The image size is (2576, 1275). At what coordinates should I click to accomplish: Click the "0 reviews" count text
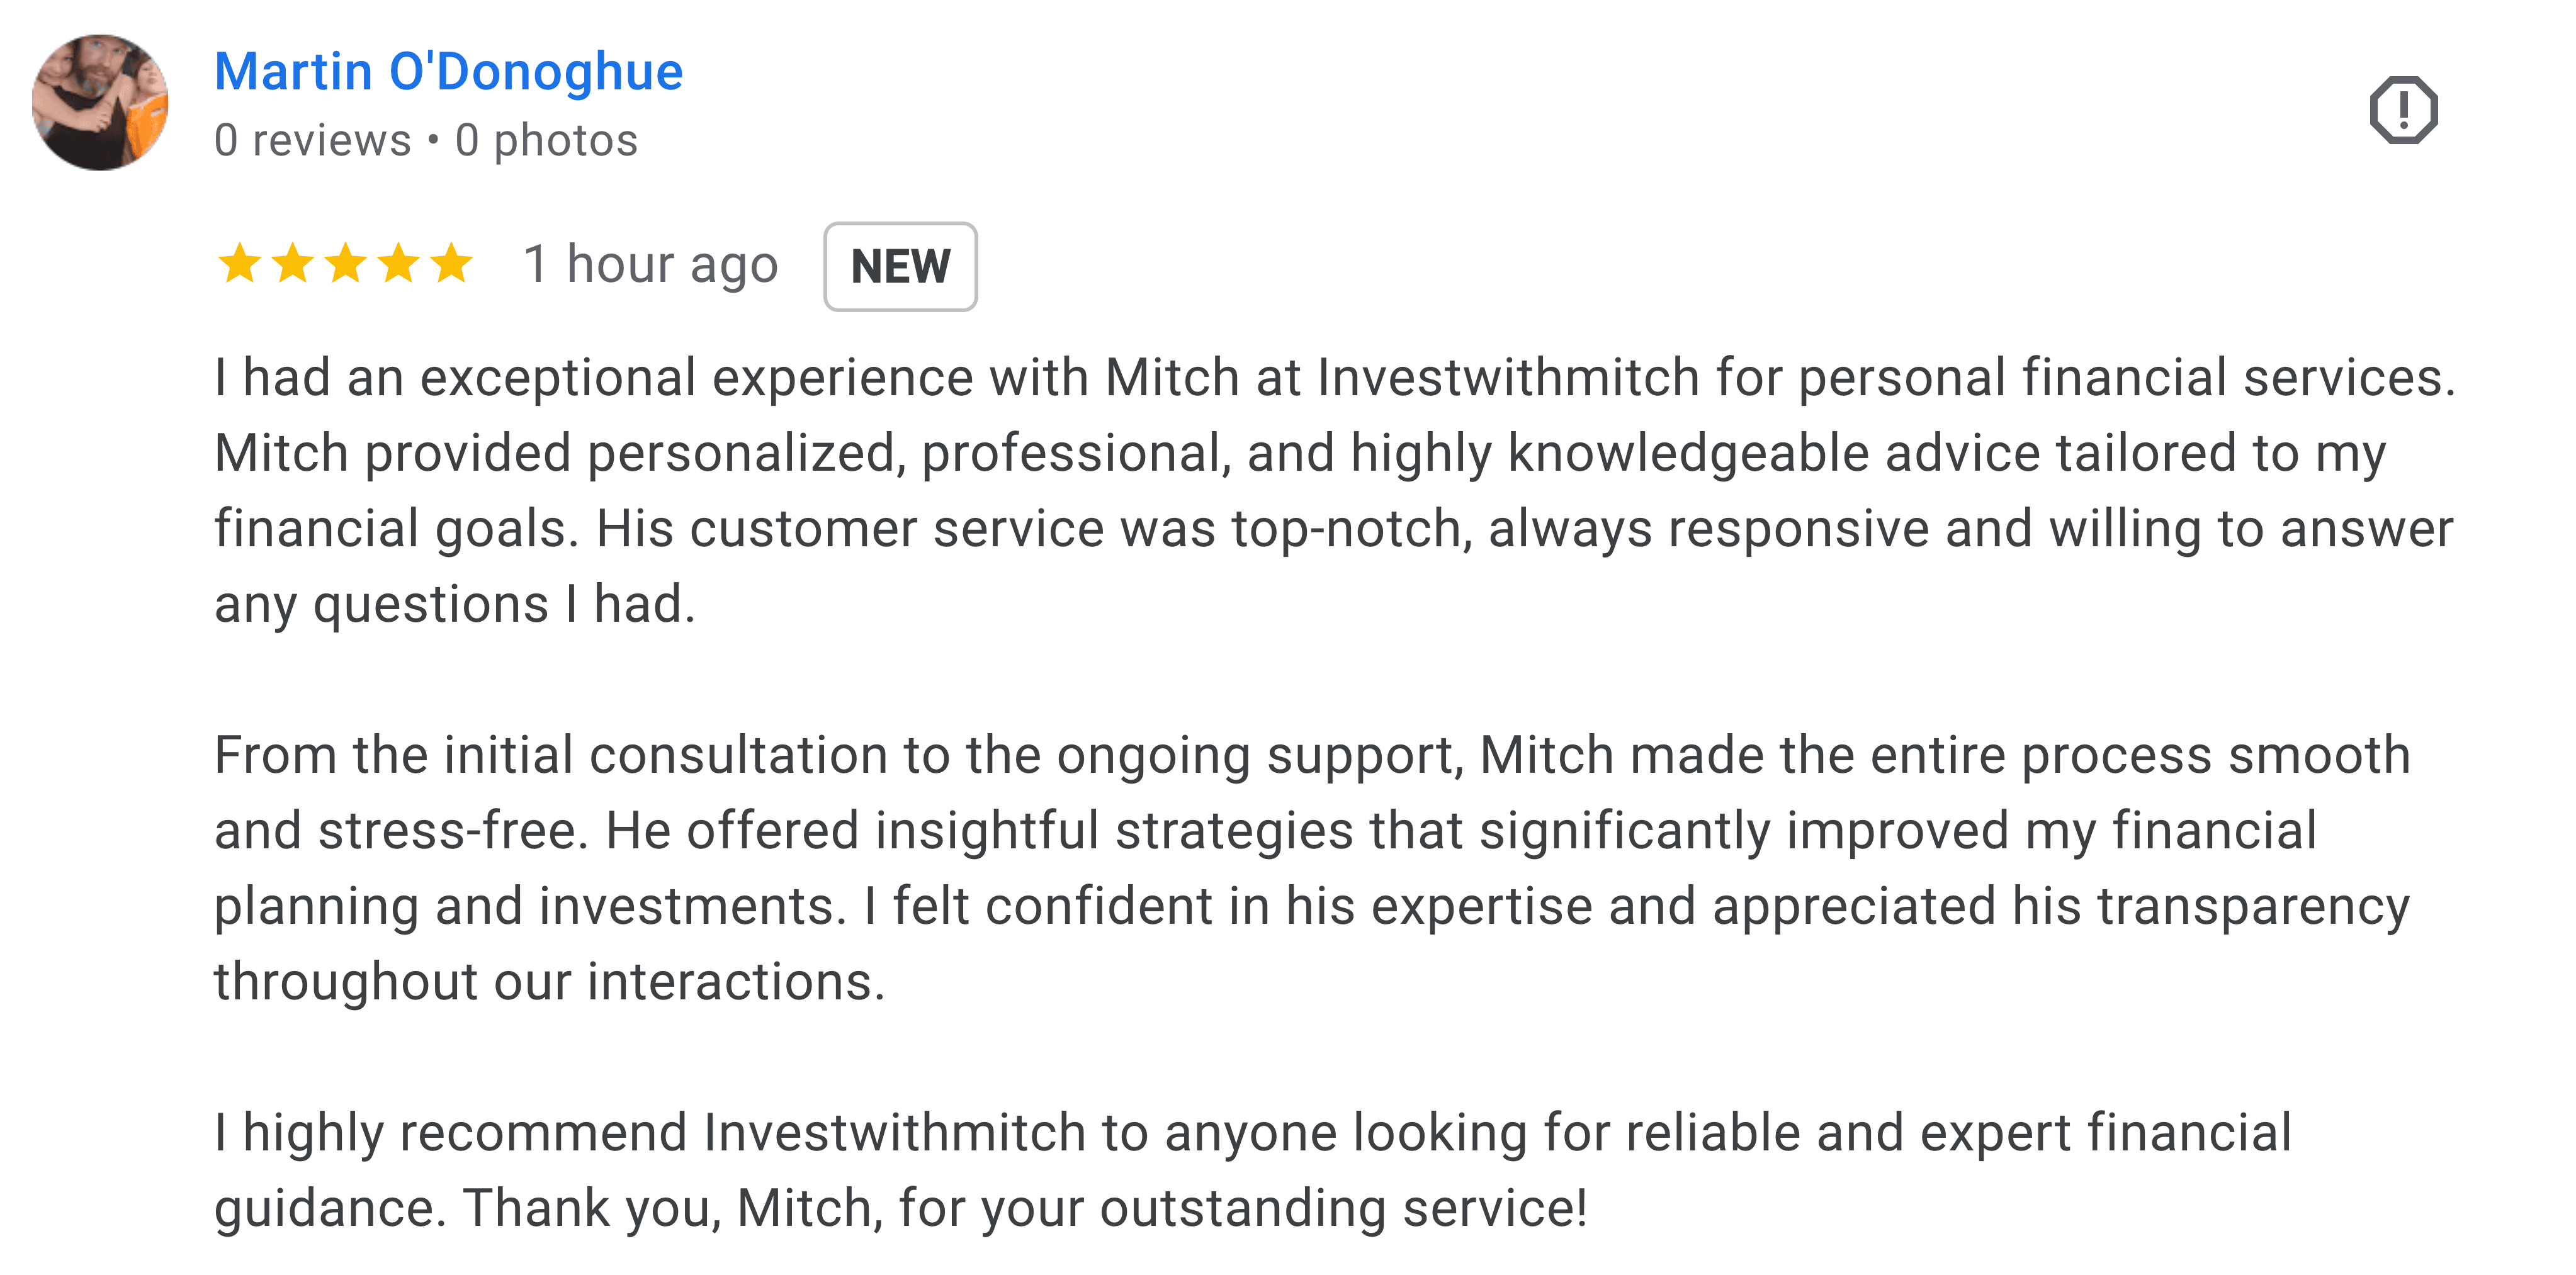(x=312, y=141)
